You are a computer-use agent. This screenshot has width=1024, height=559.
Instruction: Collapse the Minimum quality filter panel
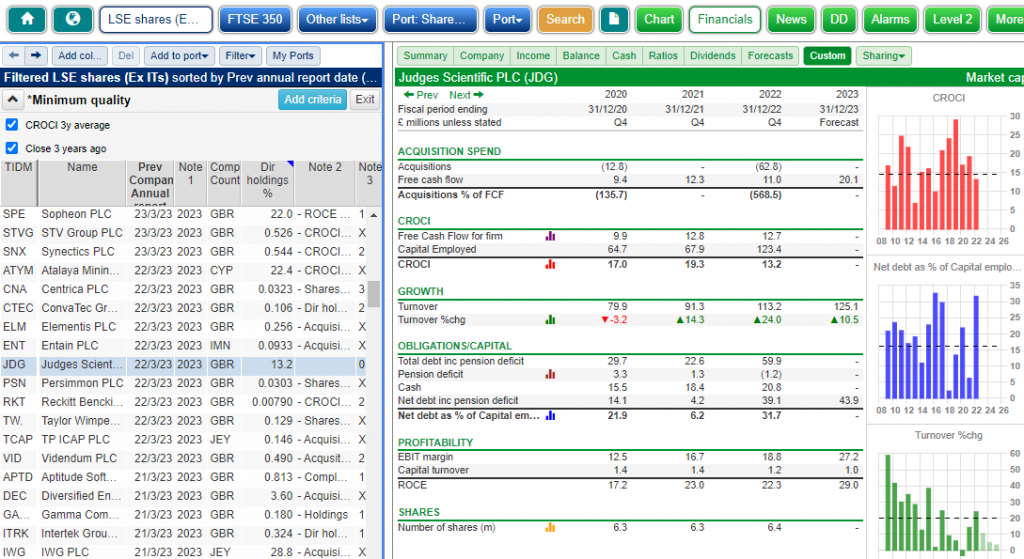(12, 100)
